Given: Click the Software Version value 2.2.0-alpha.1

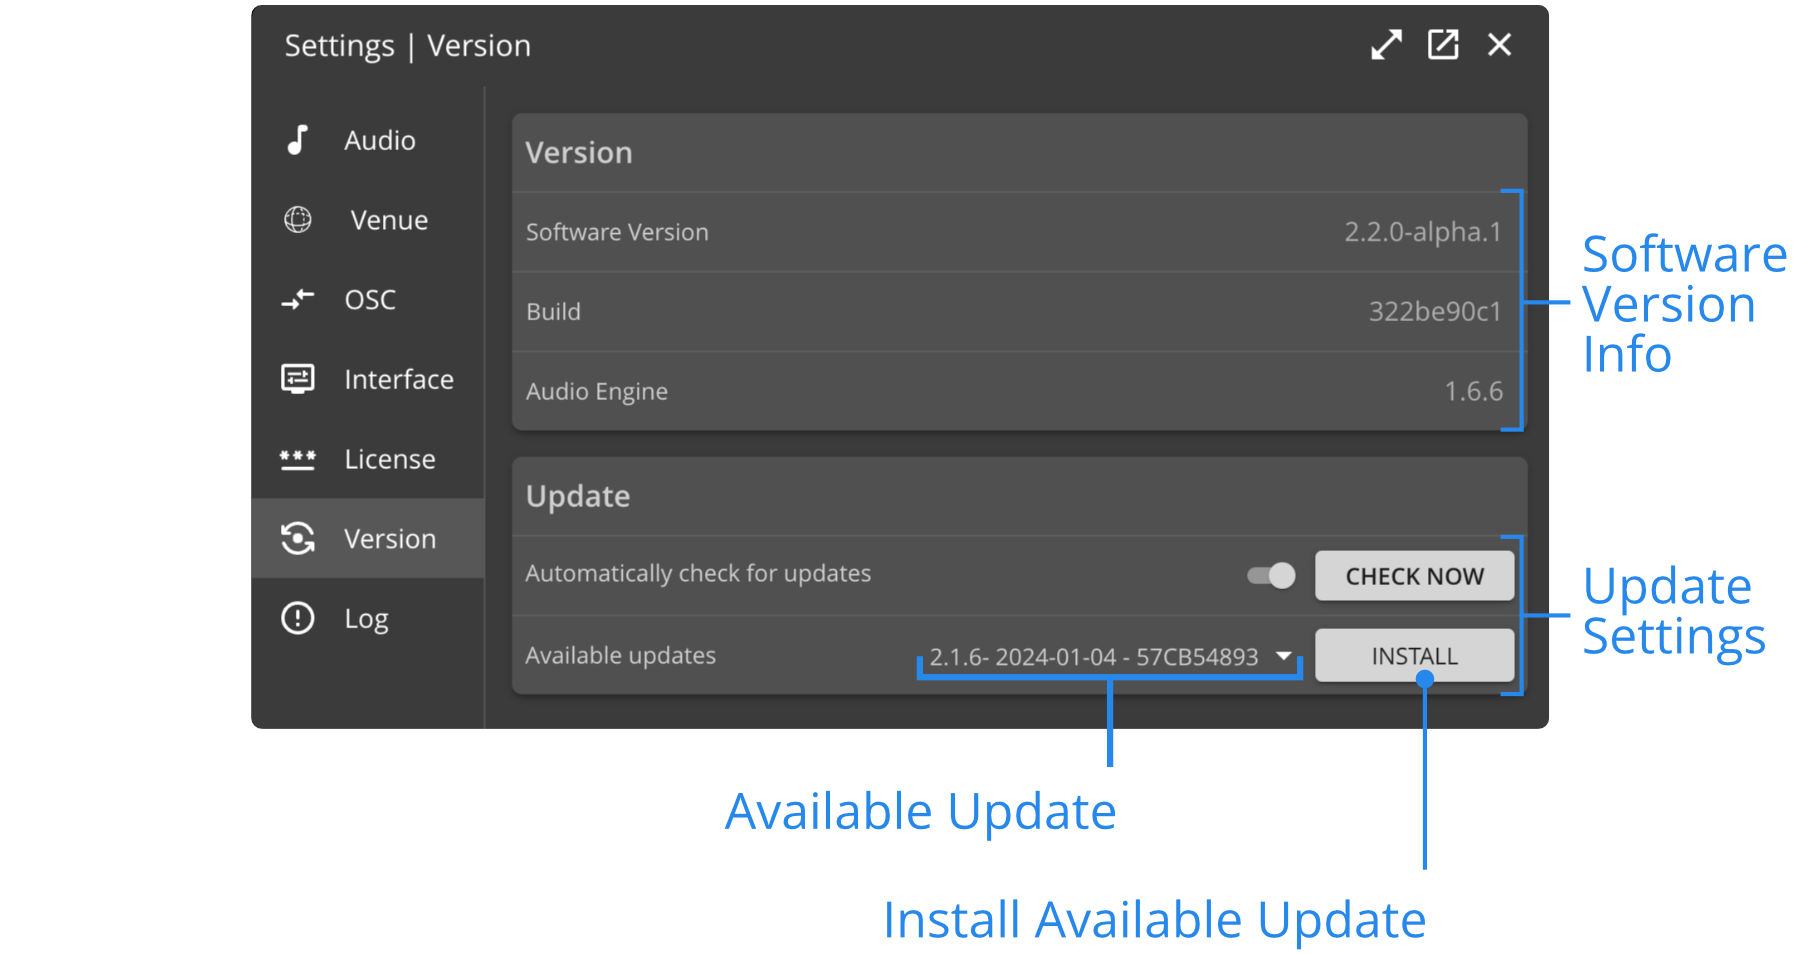Looking at the screenshot, I should tap(1422, 232).
